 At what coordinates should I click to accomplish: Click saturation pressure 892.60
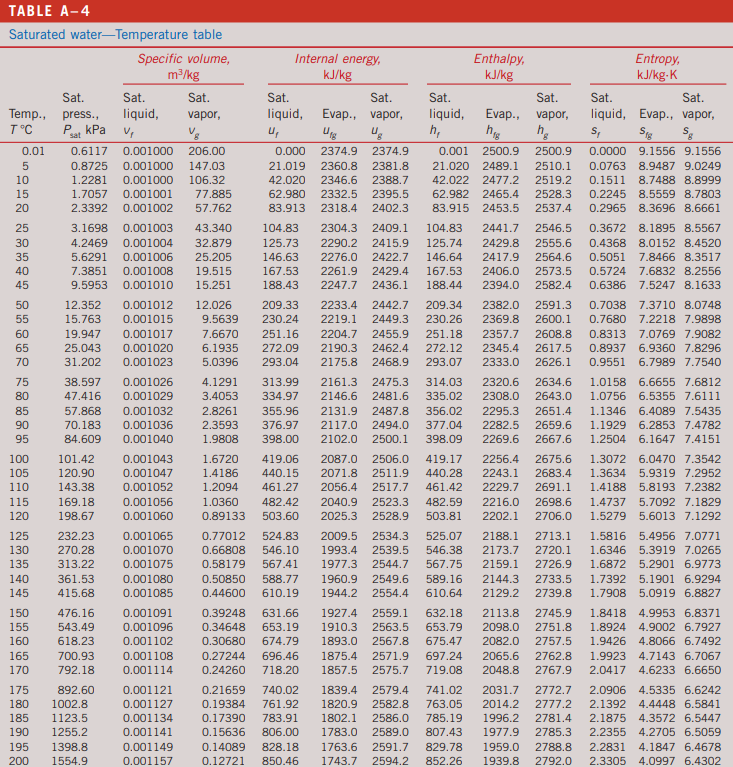tap(76, 690)
